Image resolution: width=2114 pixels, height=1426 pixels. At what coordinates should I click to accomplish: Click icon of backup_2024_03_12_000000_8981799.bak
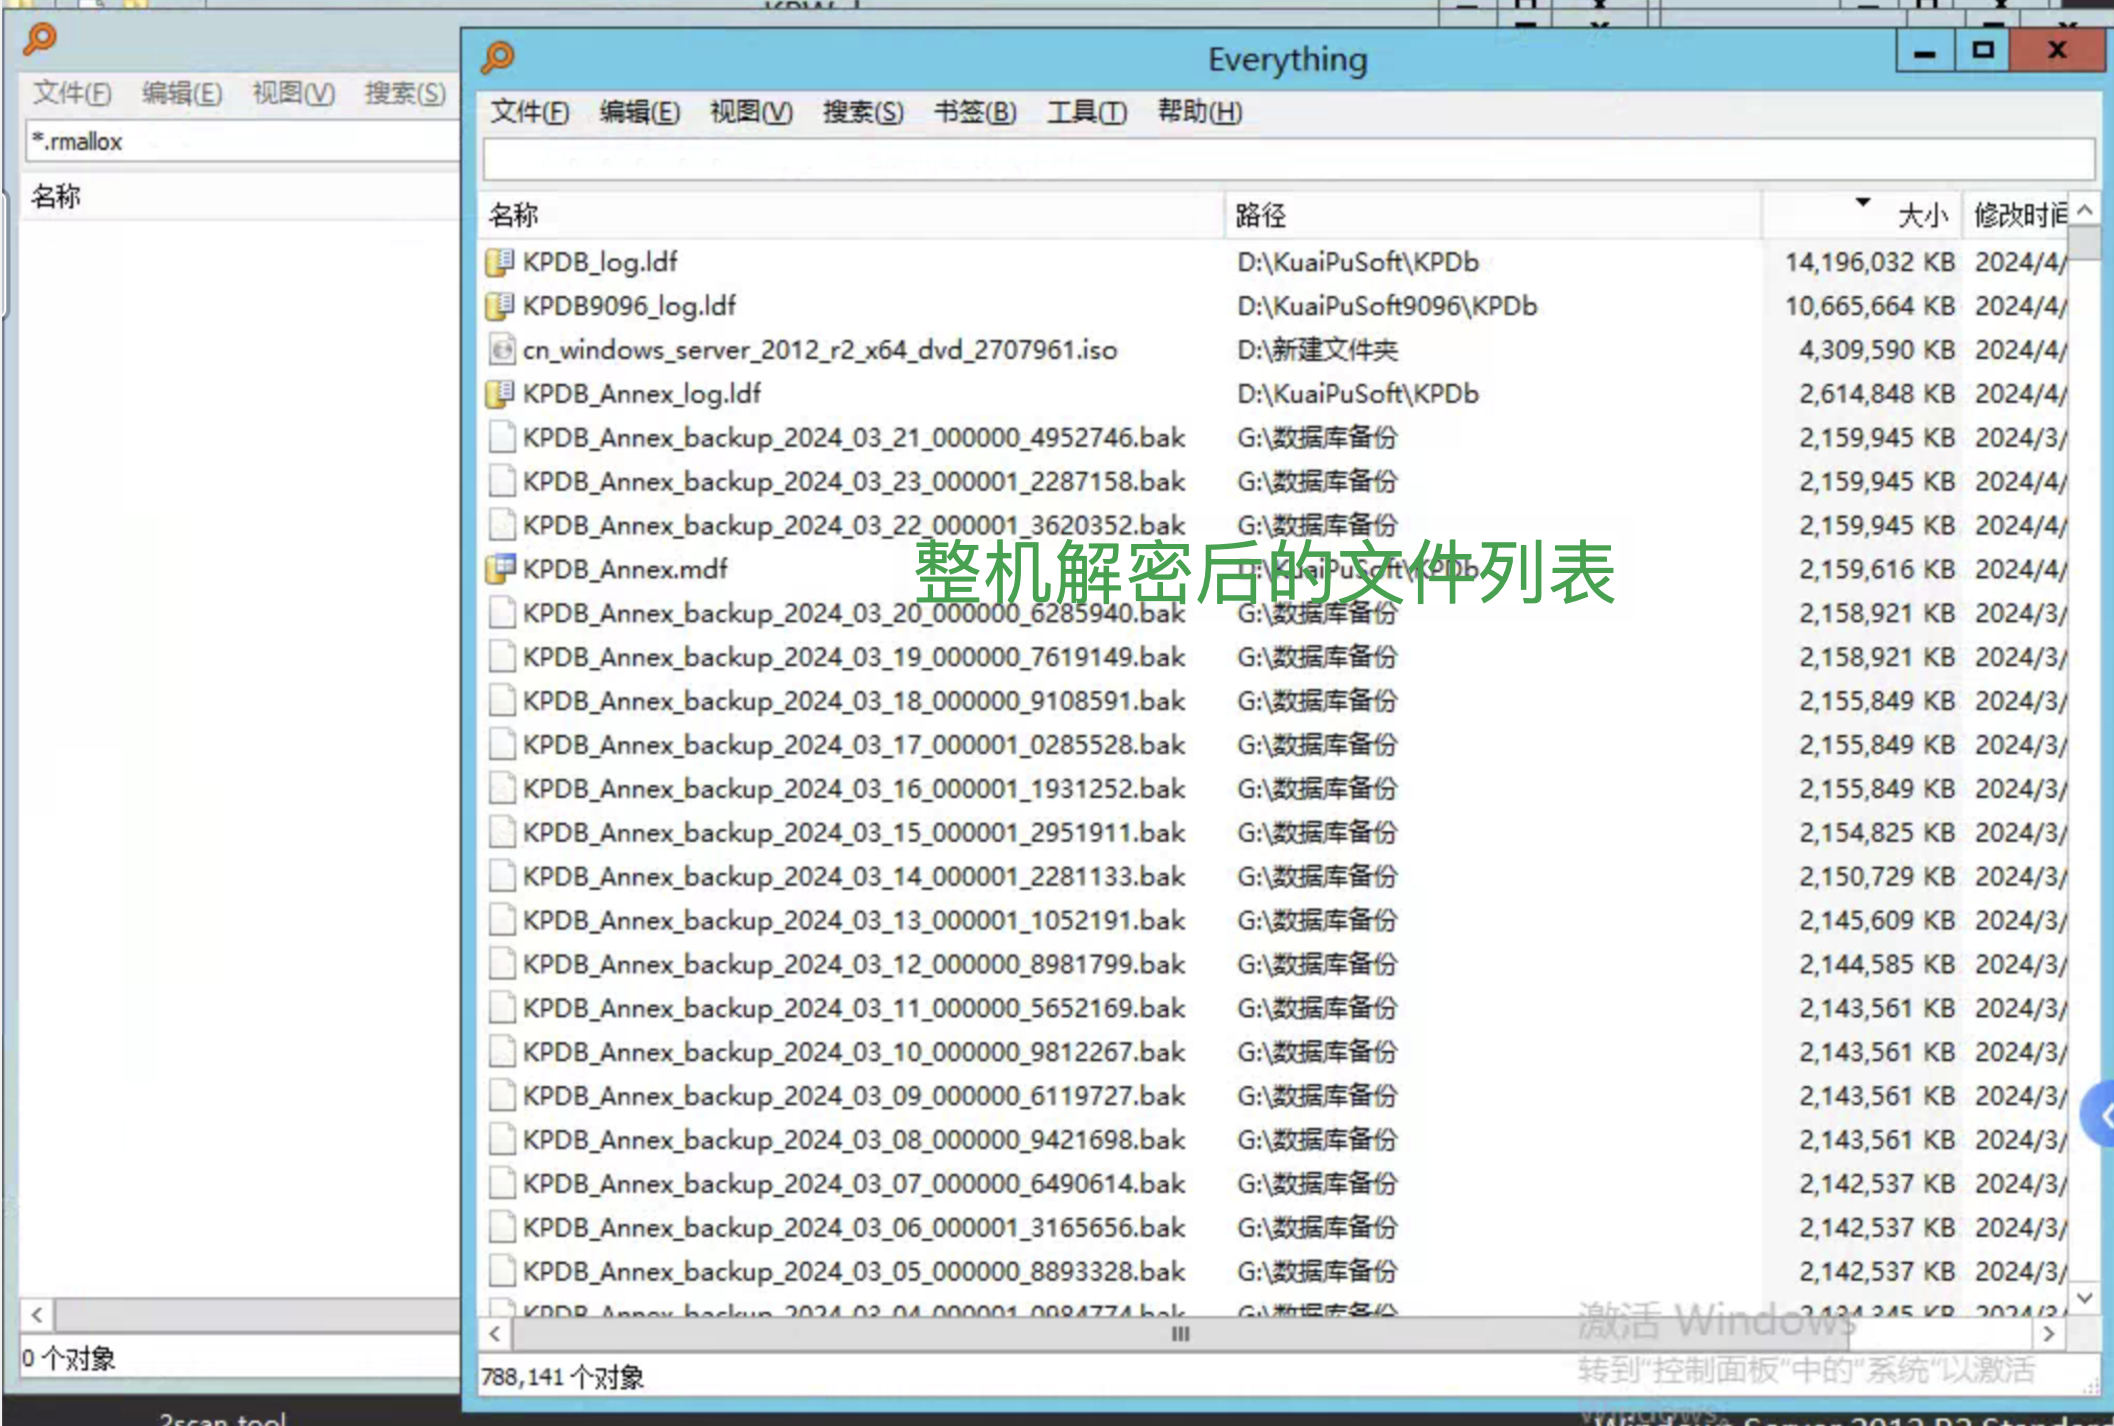(502, 964)
